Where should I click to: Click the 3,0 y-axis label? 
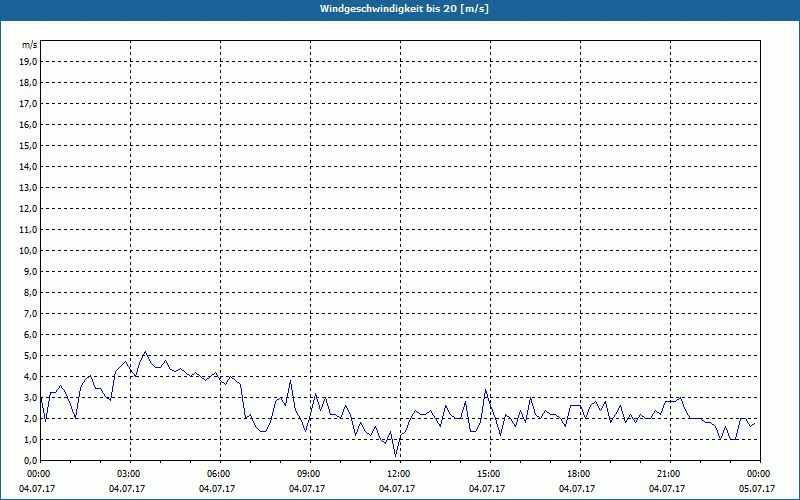[30, 397]
